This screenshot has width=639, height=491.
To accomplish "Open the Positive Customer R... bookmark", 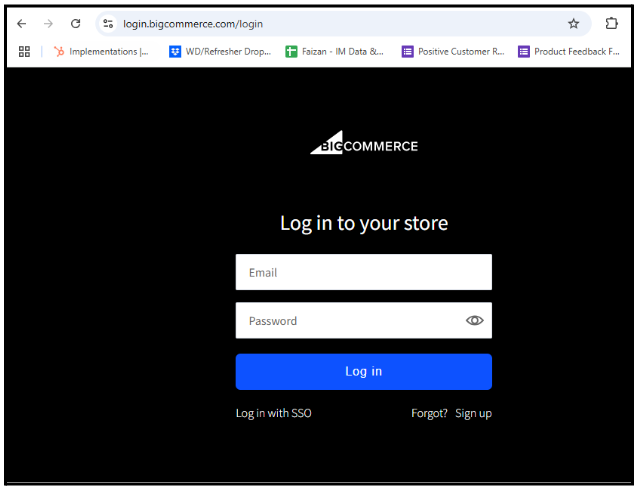I will (x=453, y=51).
